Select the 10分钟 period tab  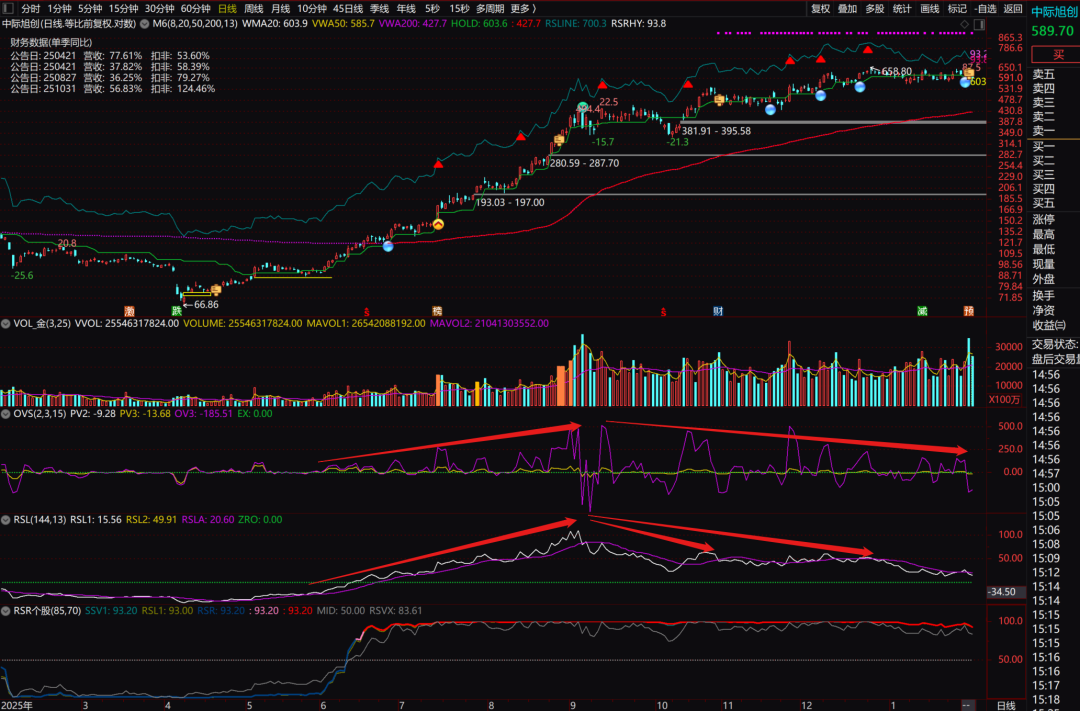click(x=312, y=9)
